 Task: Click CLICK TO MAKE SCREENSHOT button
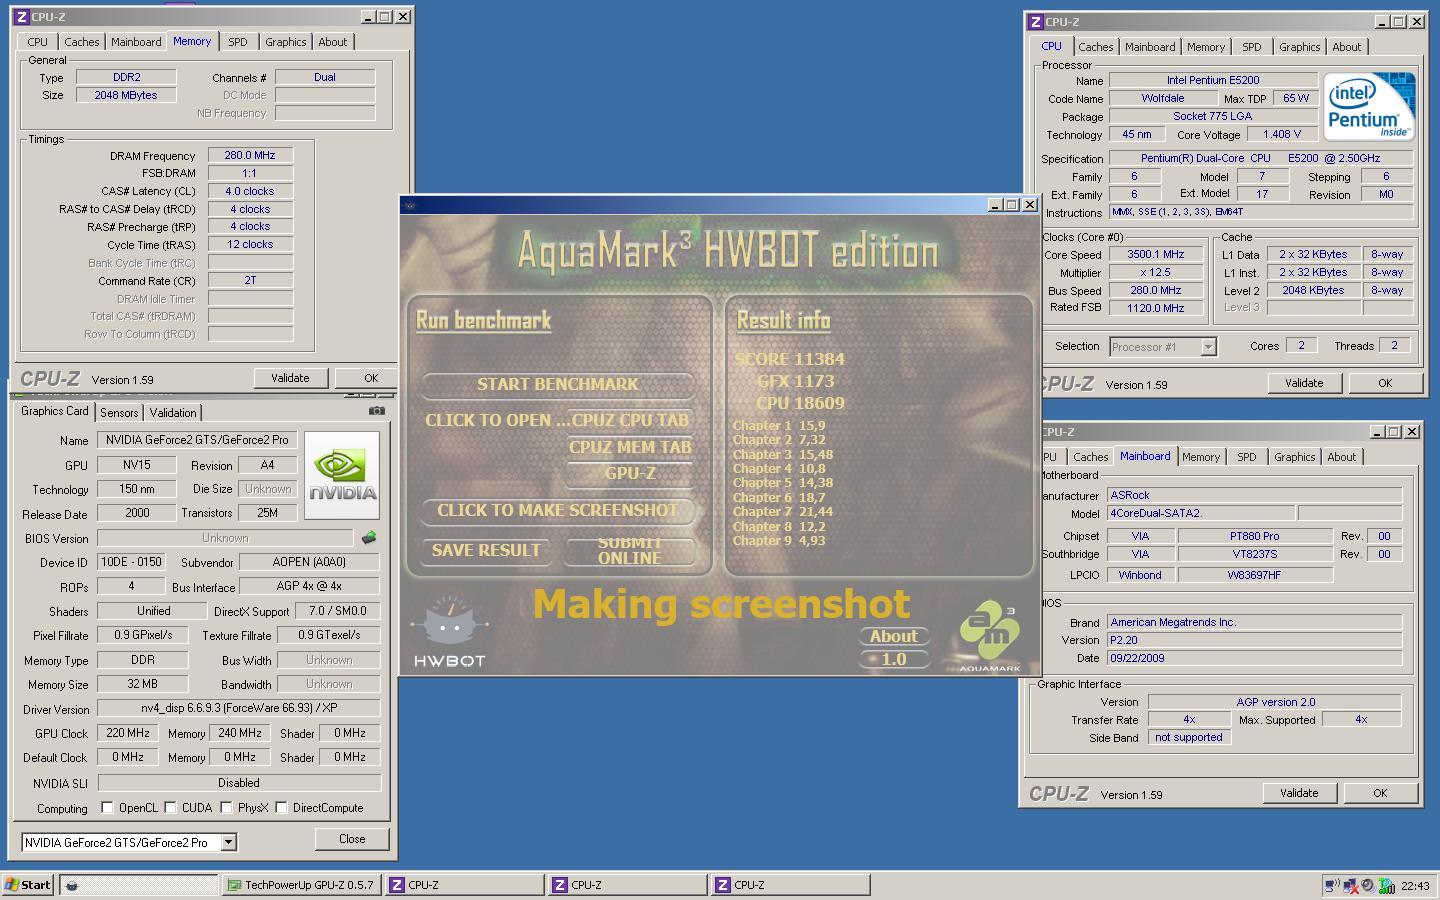click(557, 510)
